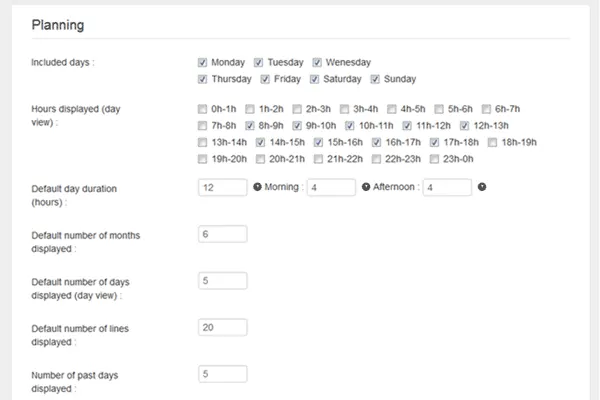Toggle the Sunday checkbox
This screenshot has height=400, width=600.
click(x=376, y=79)
